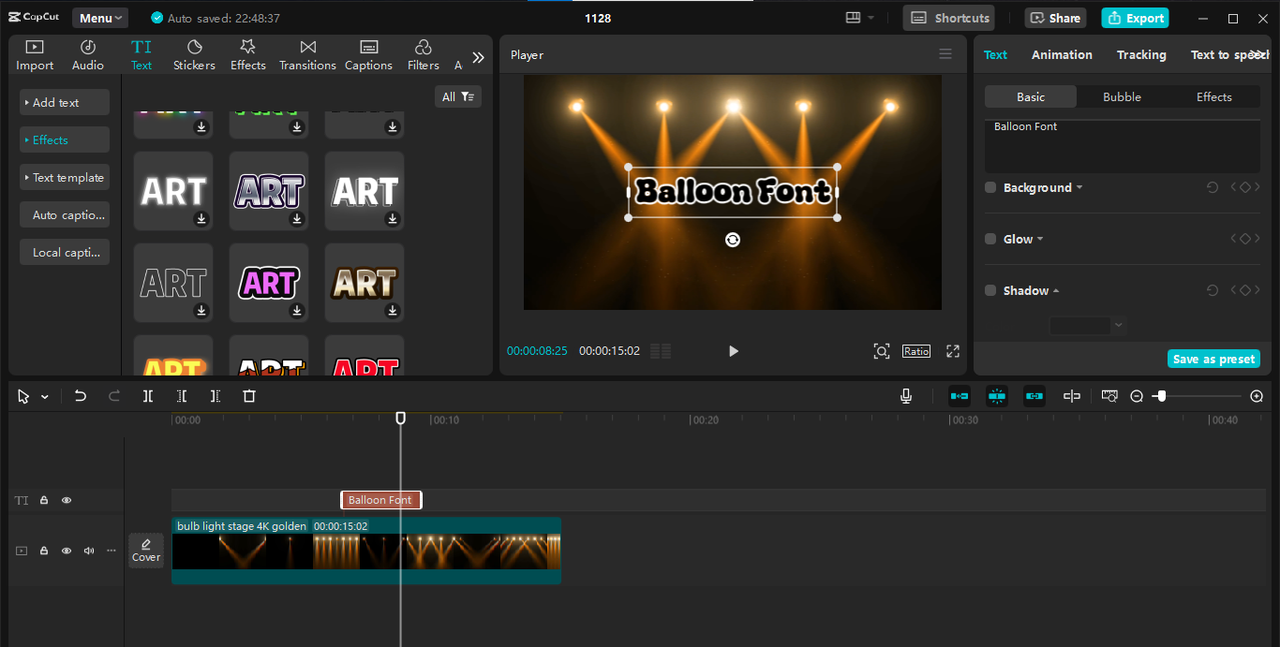Open the Stickers tab
Screen dimensions: 1280x647
[x=194, y=55]
